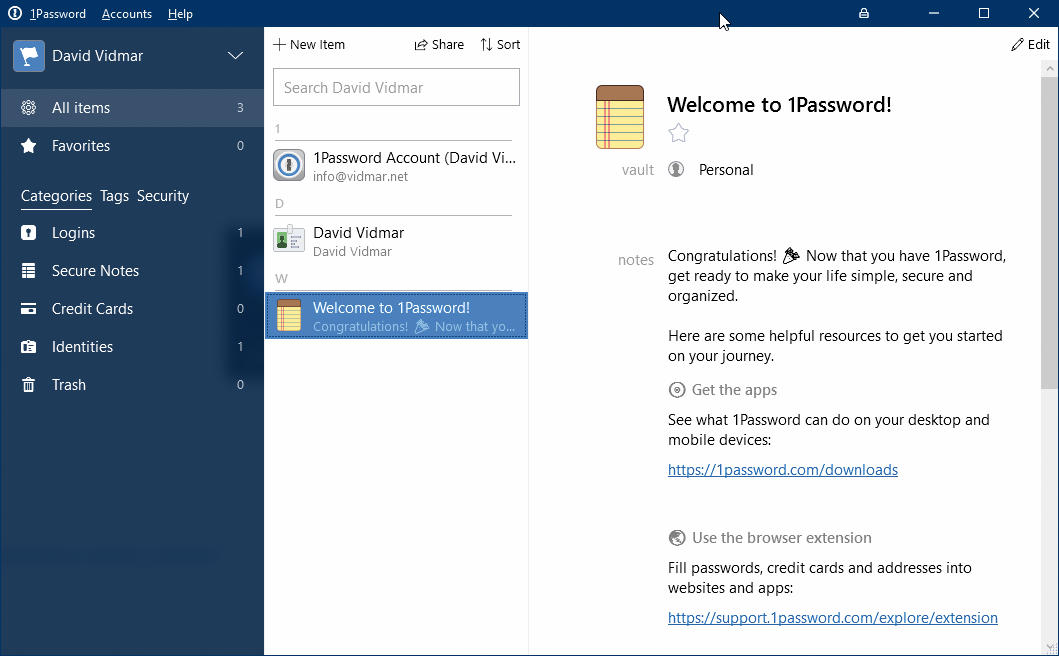Select the Identities category label
This screenshot has width=1059, height=656.
pyautogui.click(x=82, y=347)
